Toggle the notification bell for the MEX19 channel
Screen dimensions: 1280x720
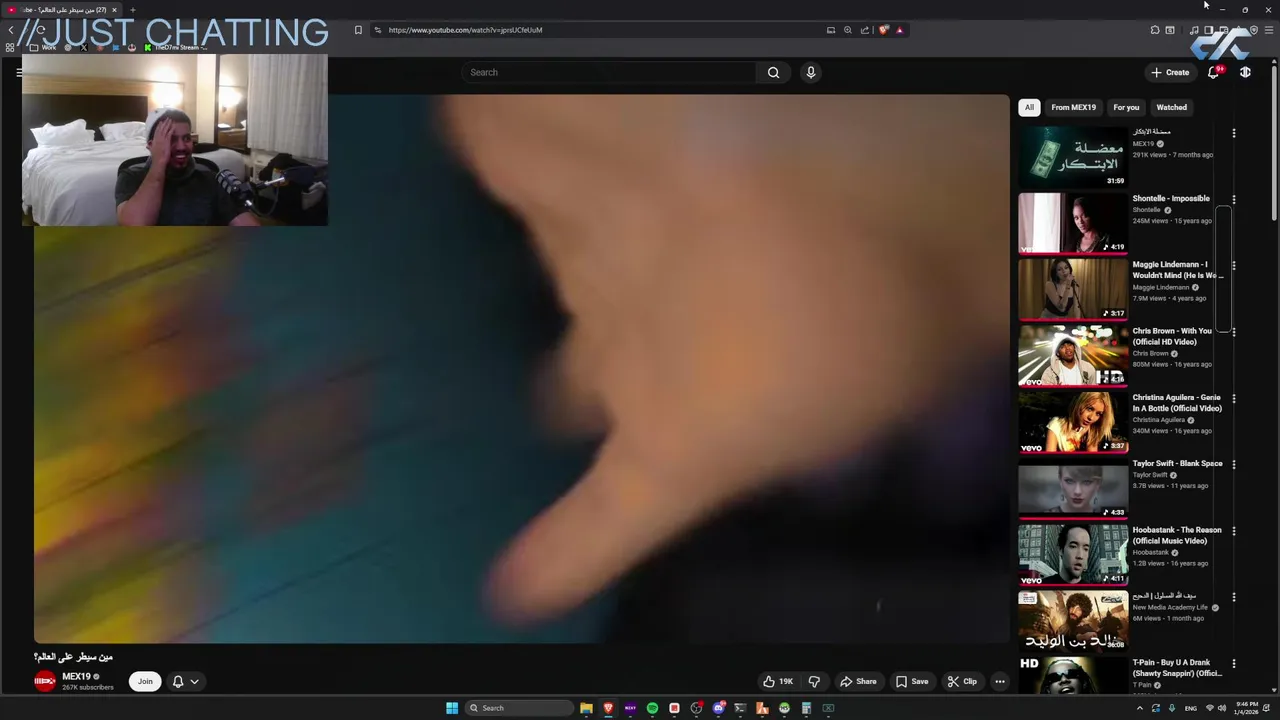point(178,681)
